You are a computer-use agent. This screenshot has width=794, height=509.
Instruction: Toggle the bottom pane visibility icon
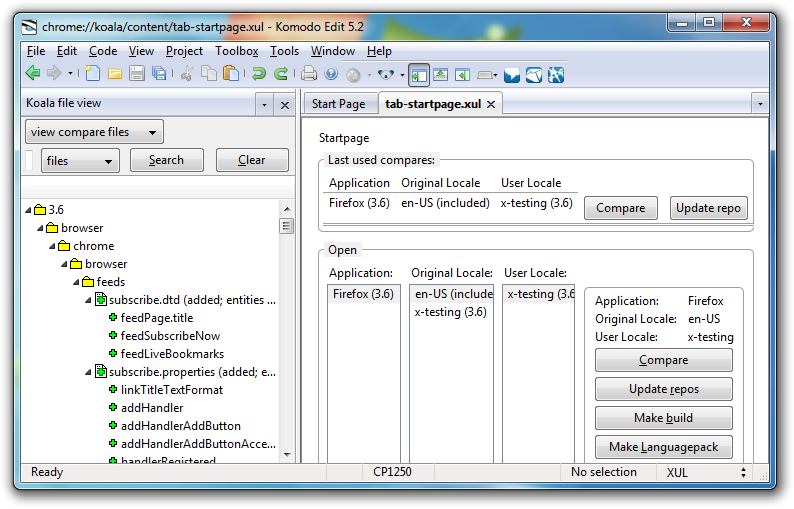441,75
